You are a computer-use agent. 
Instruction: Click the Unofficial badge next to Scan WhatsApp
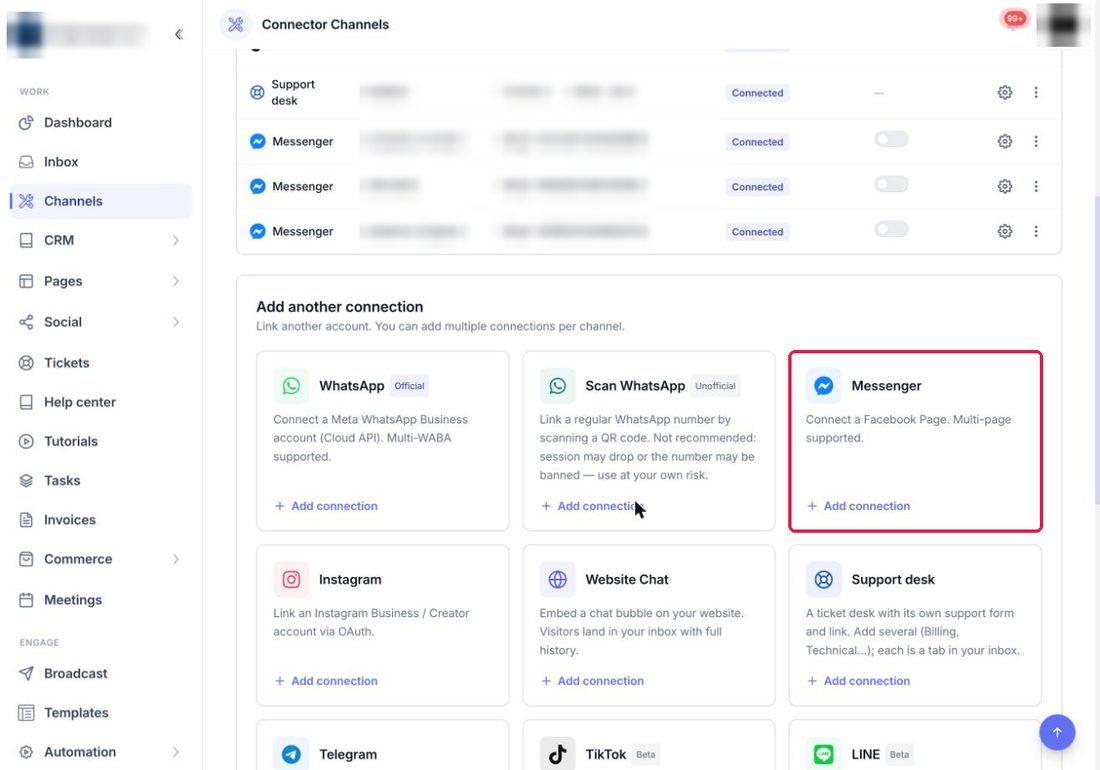point(715,386)
